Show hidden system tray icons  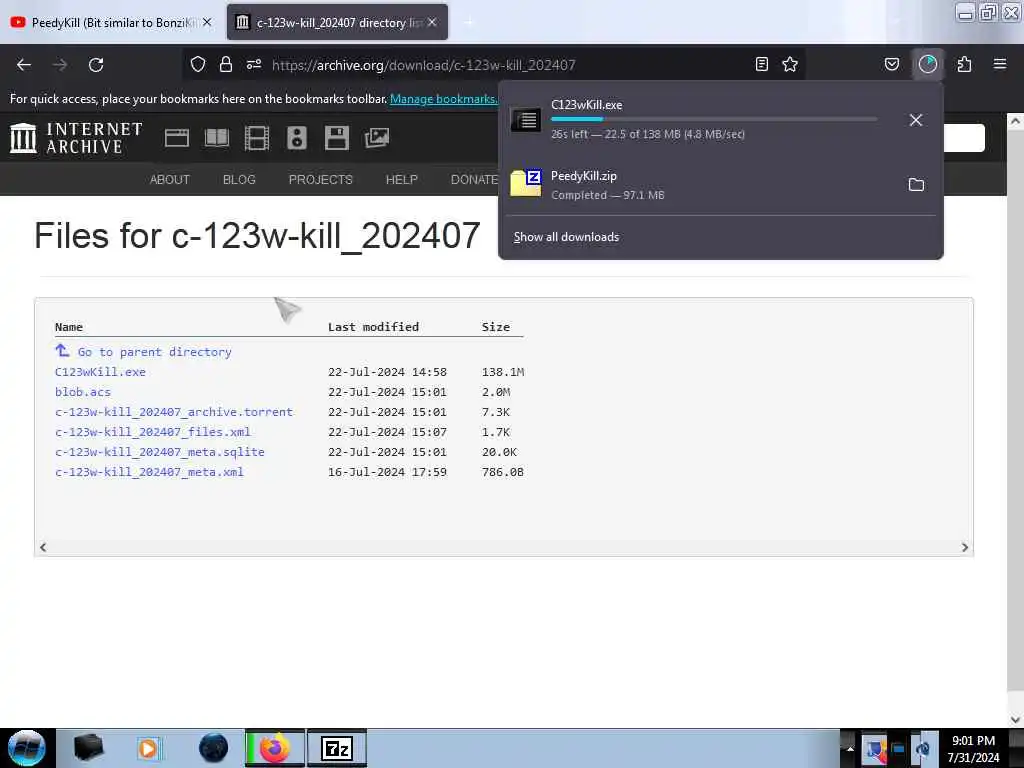(850, 748)
